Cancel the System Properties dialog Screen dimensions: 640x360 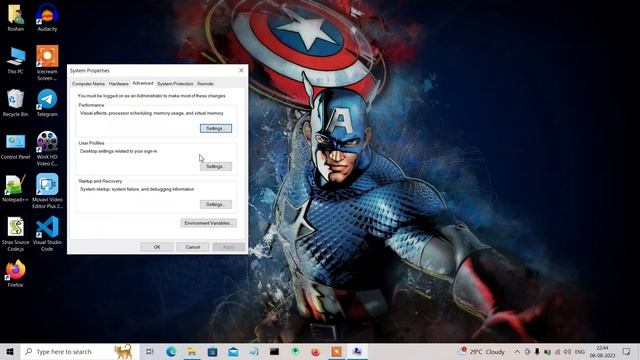pos(192,247)
